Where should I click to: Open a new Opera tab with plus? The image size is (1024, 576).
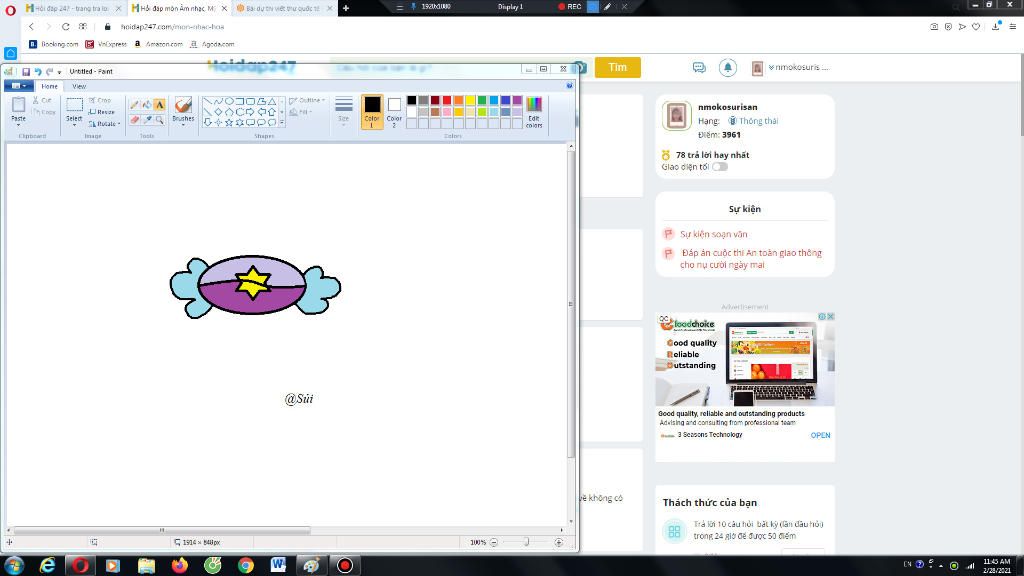[345, 8]
